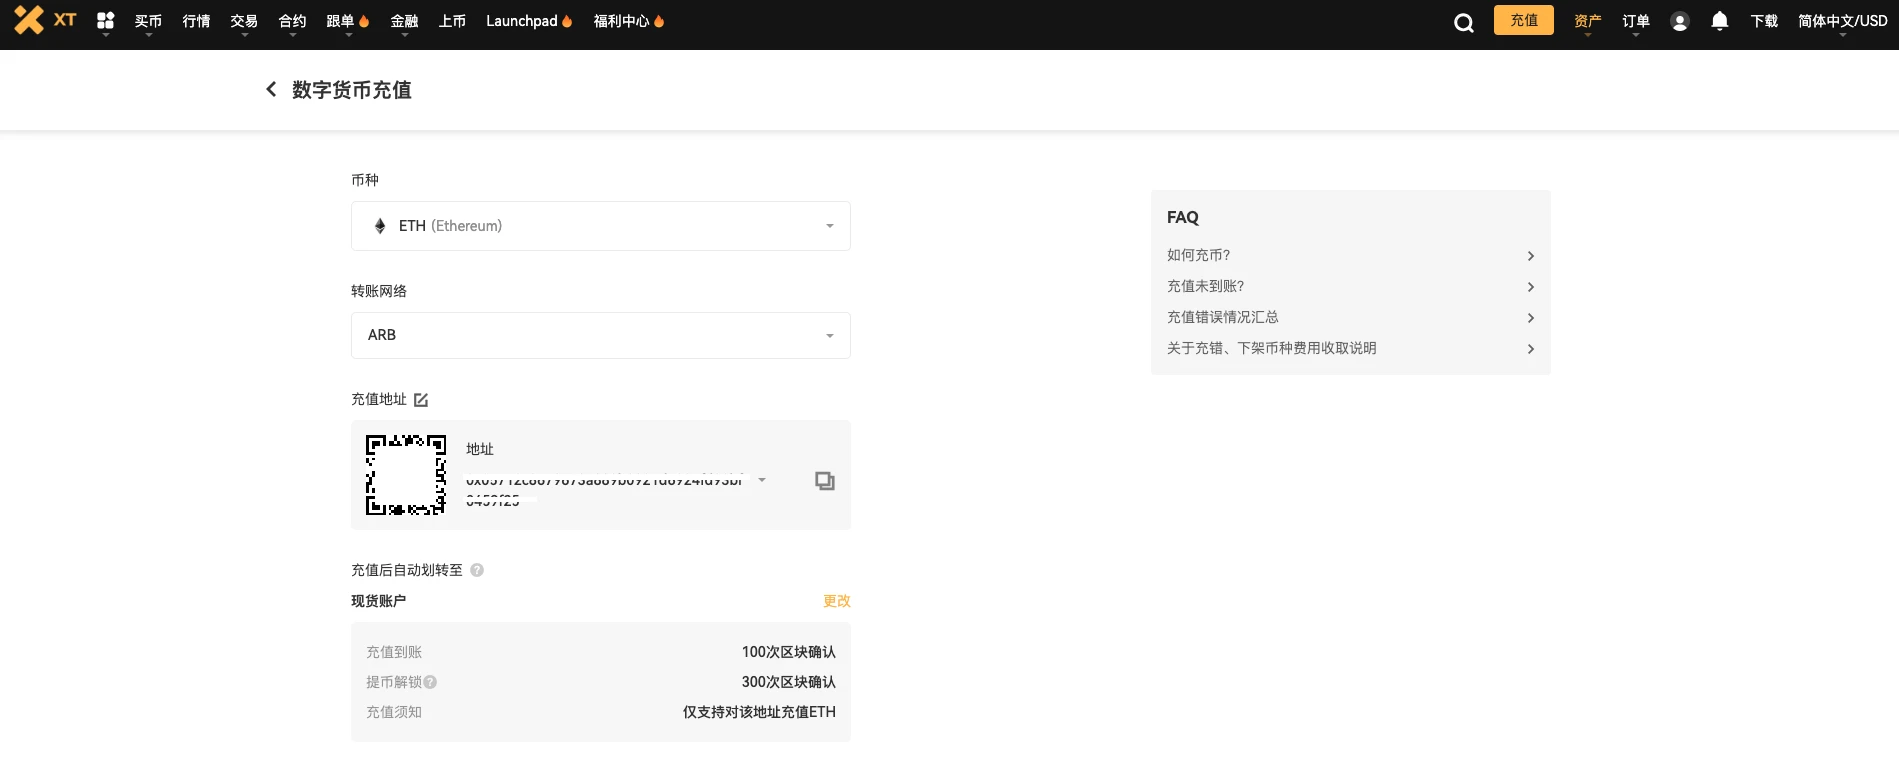This screenshot has height=763, width=1899.
Task: Expand the address selector arrow
Action: (x=762, y=480)
